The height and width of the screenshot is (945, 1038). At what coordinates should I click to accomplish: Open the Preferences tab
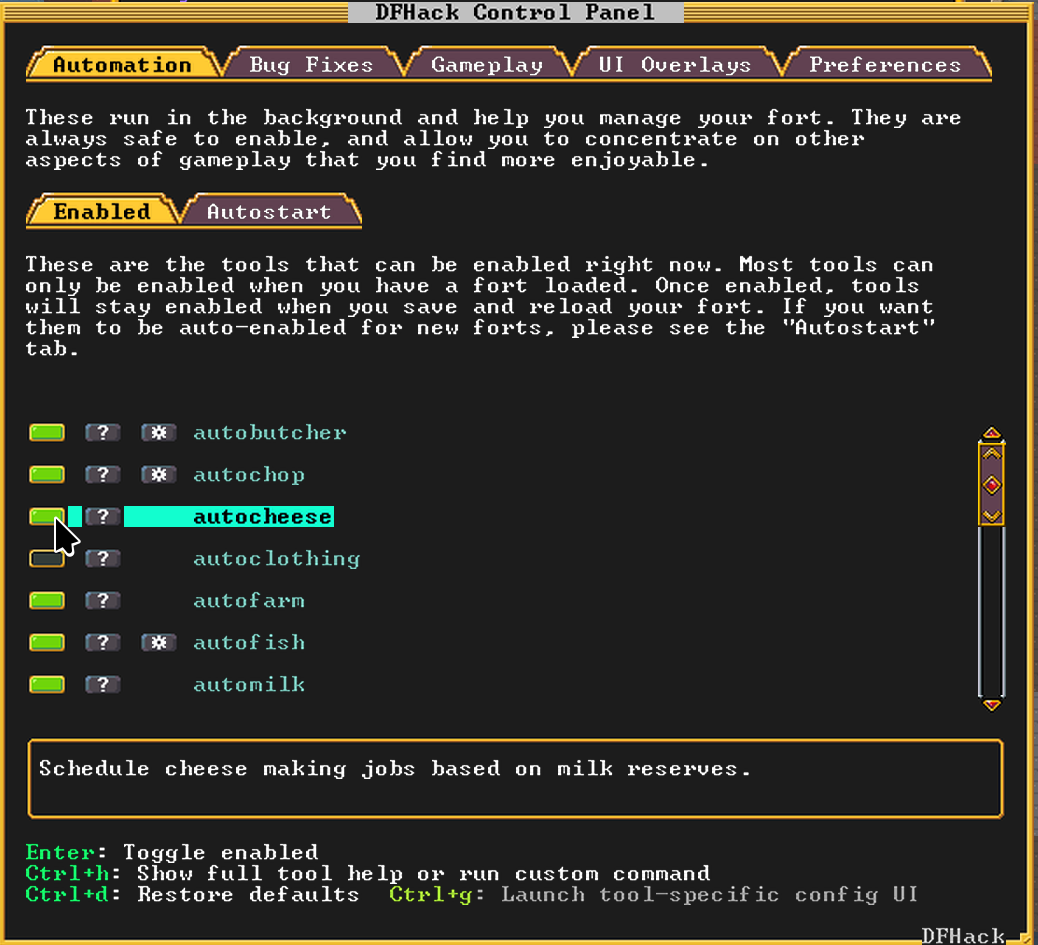pos(884,63)
